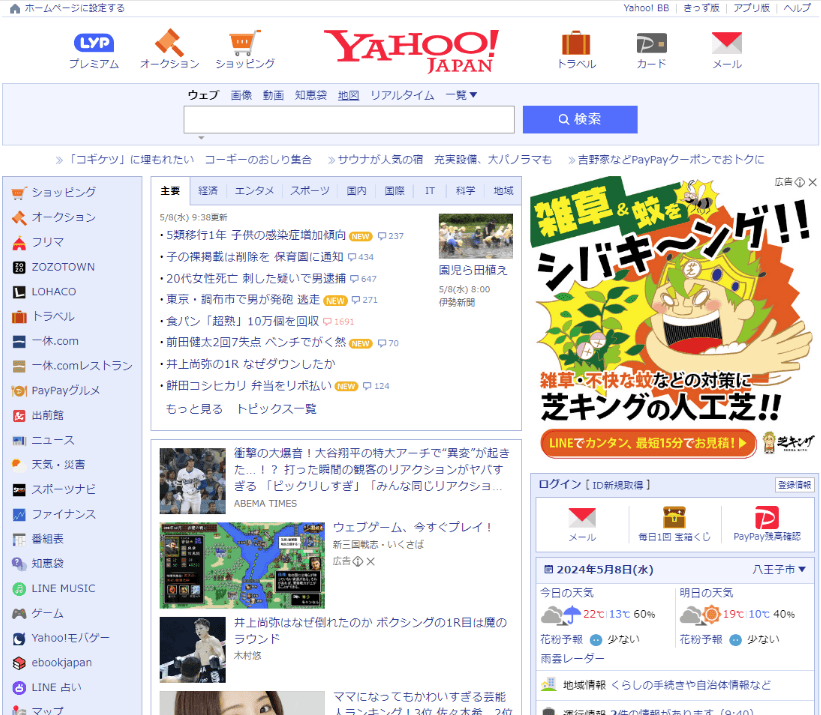
Task: Click inside the search input box
Action: 347,119
